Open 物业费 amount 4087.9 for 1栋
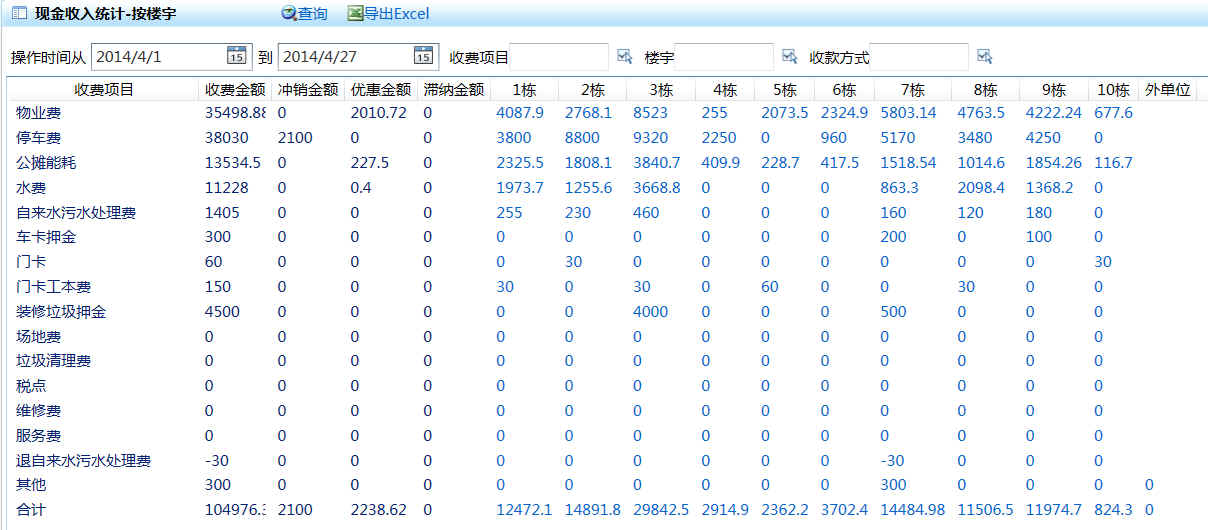The width and height of the screenshot is (1208, 530). point(520,113)
